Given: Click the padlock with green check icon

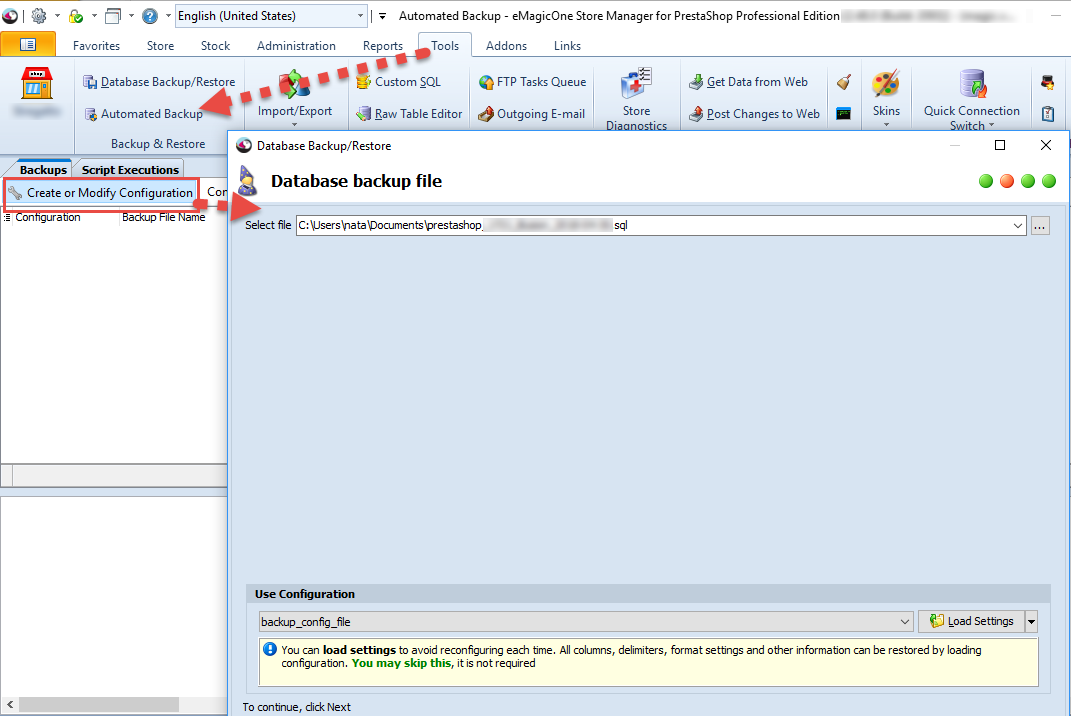Looking at the screenshot, I should (76, 15).
